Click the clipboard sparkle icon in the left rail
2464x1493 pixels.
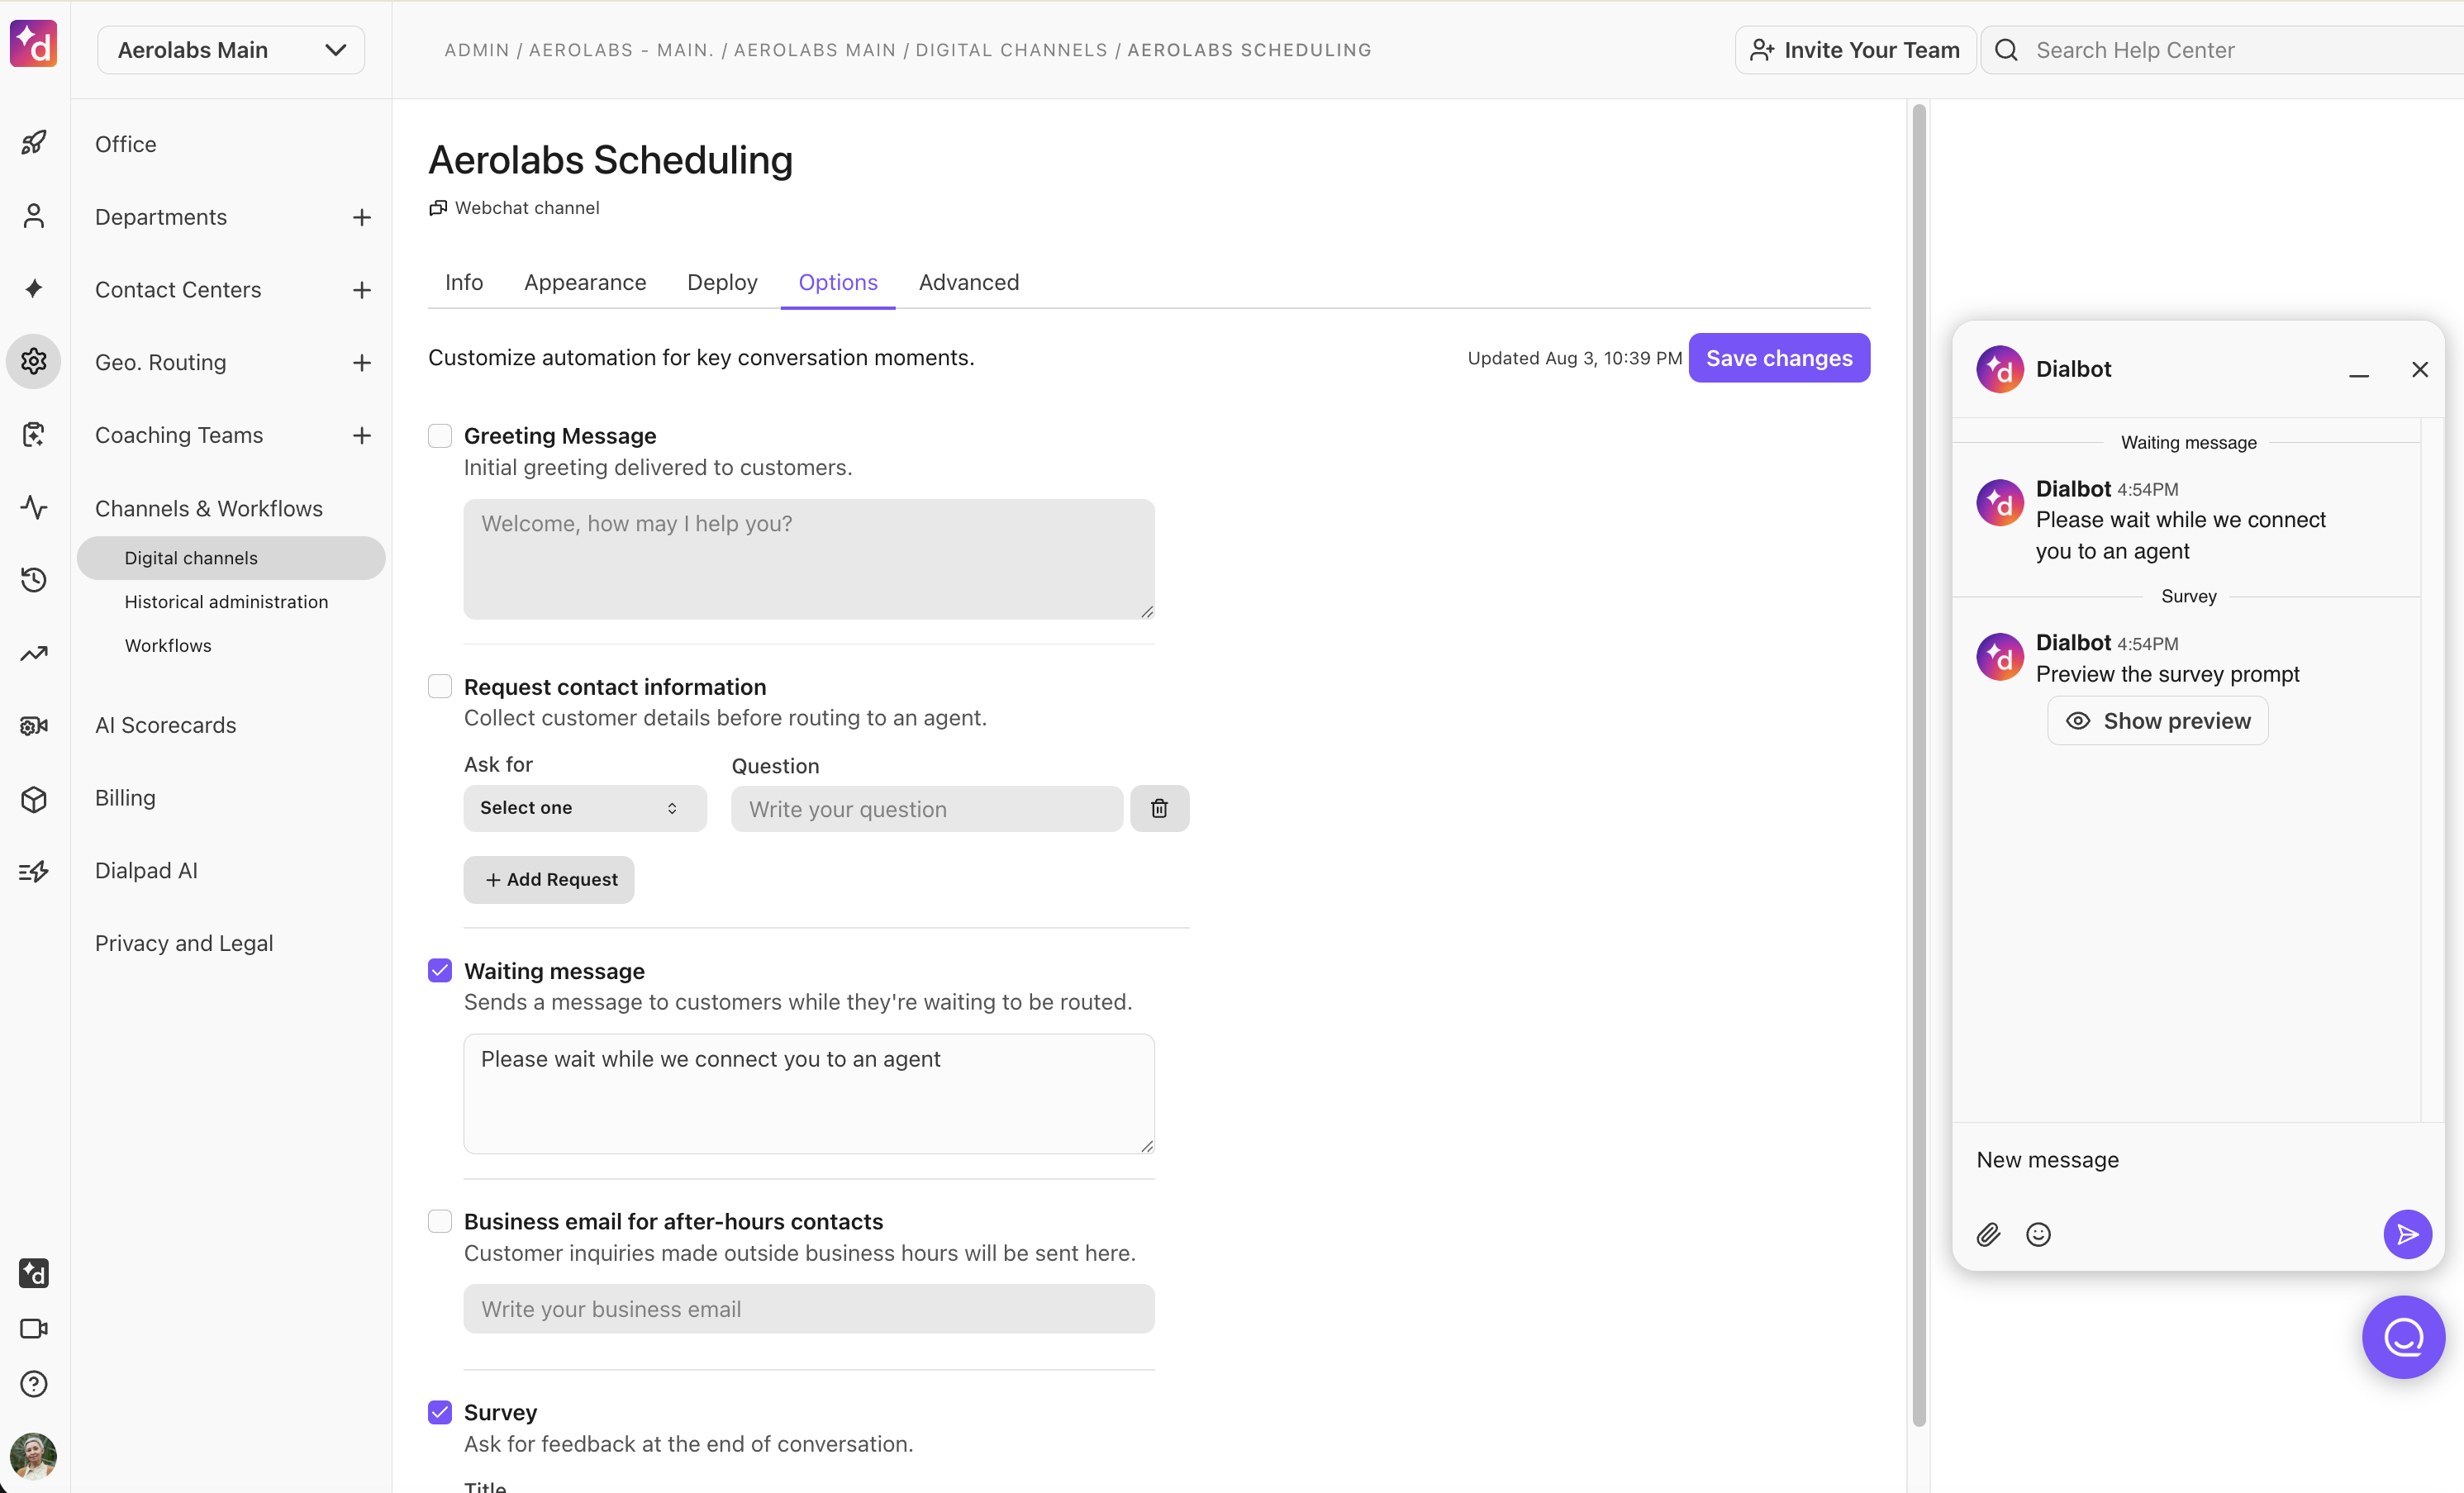tap(34, 434)
